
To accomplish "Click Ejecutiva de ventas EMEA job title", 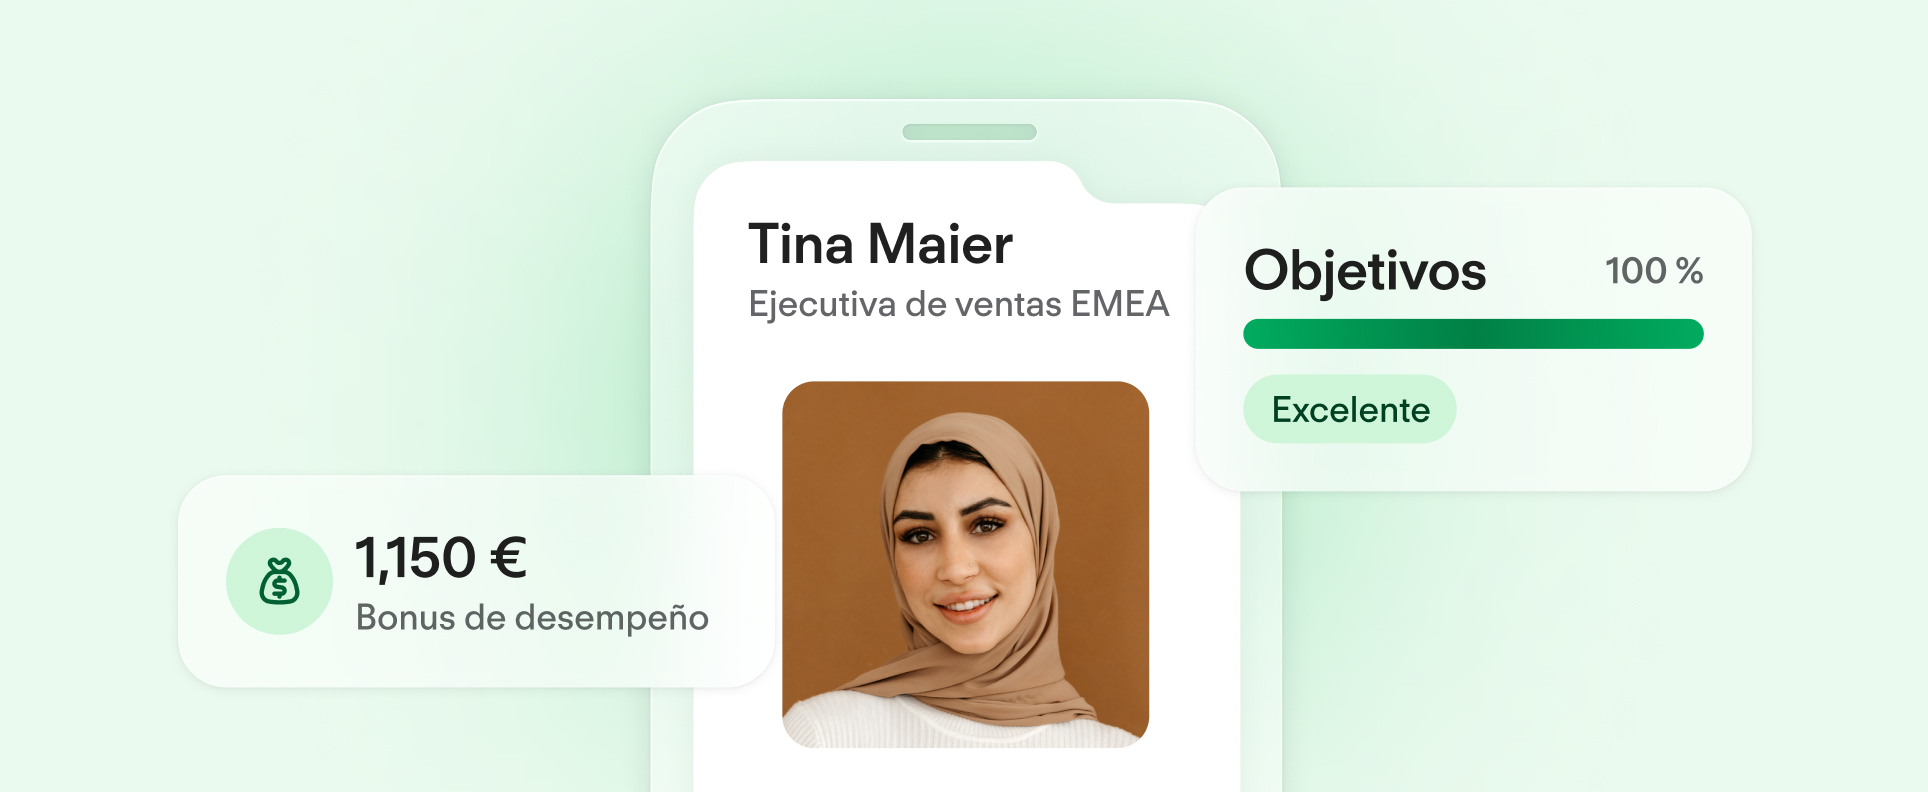I will click(959, 304).
